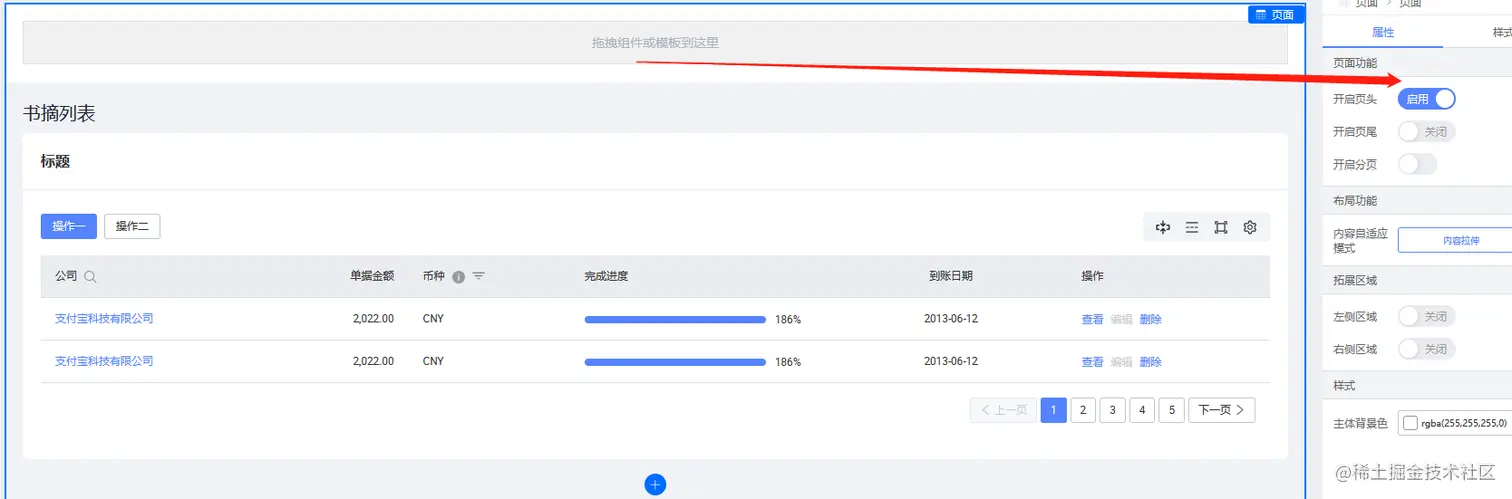Click 编辑 in the second table row
This screenshot has width=1512, height=499.
1121,362
